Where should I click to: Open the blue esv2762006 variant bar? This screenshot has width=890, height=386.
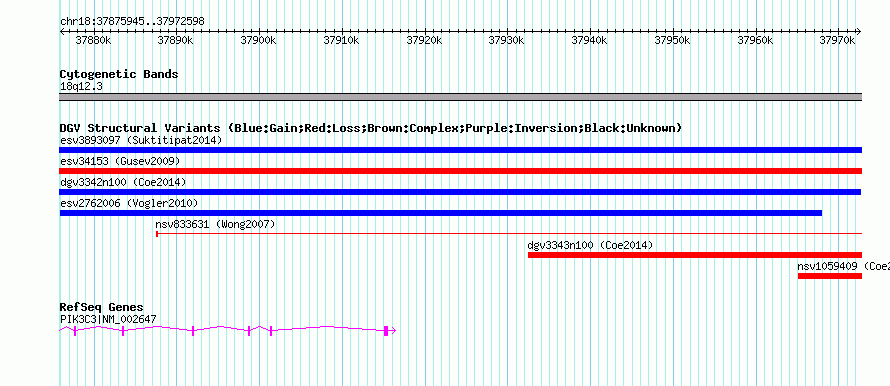tap(440, 213)
